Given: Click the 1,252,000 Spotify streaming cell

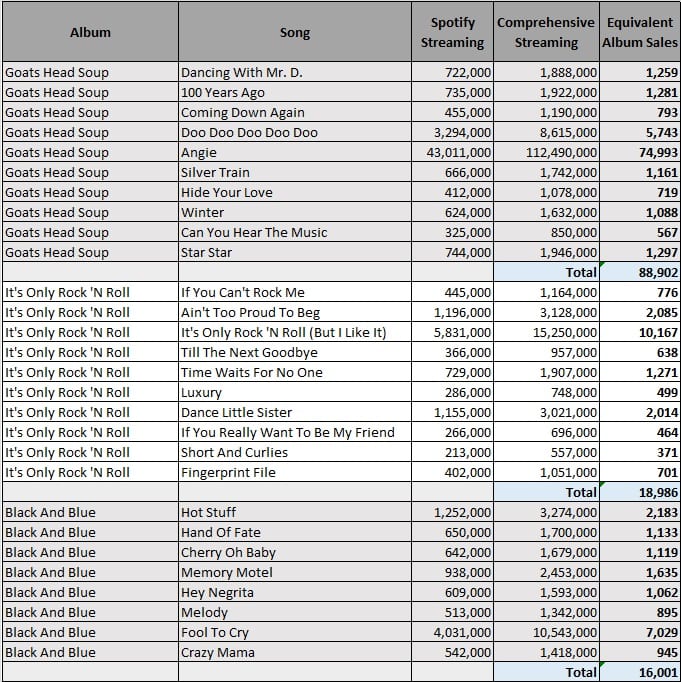Looking at the screenshot, I should pyautogui.click(x=452, y=512).
